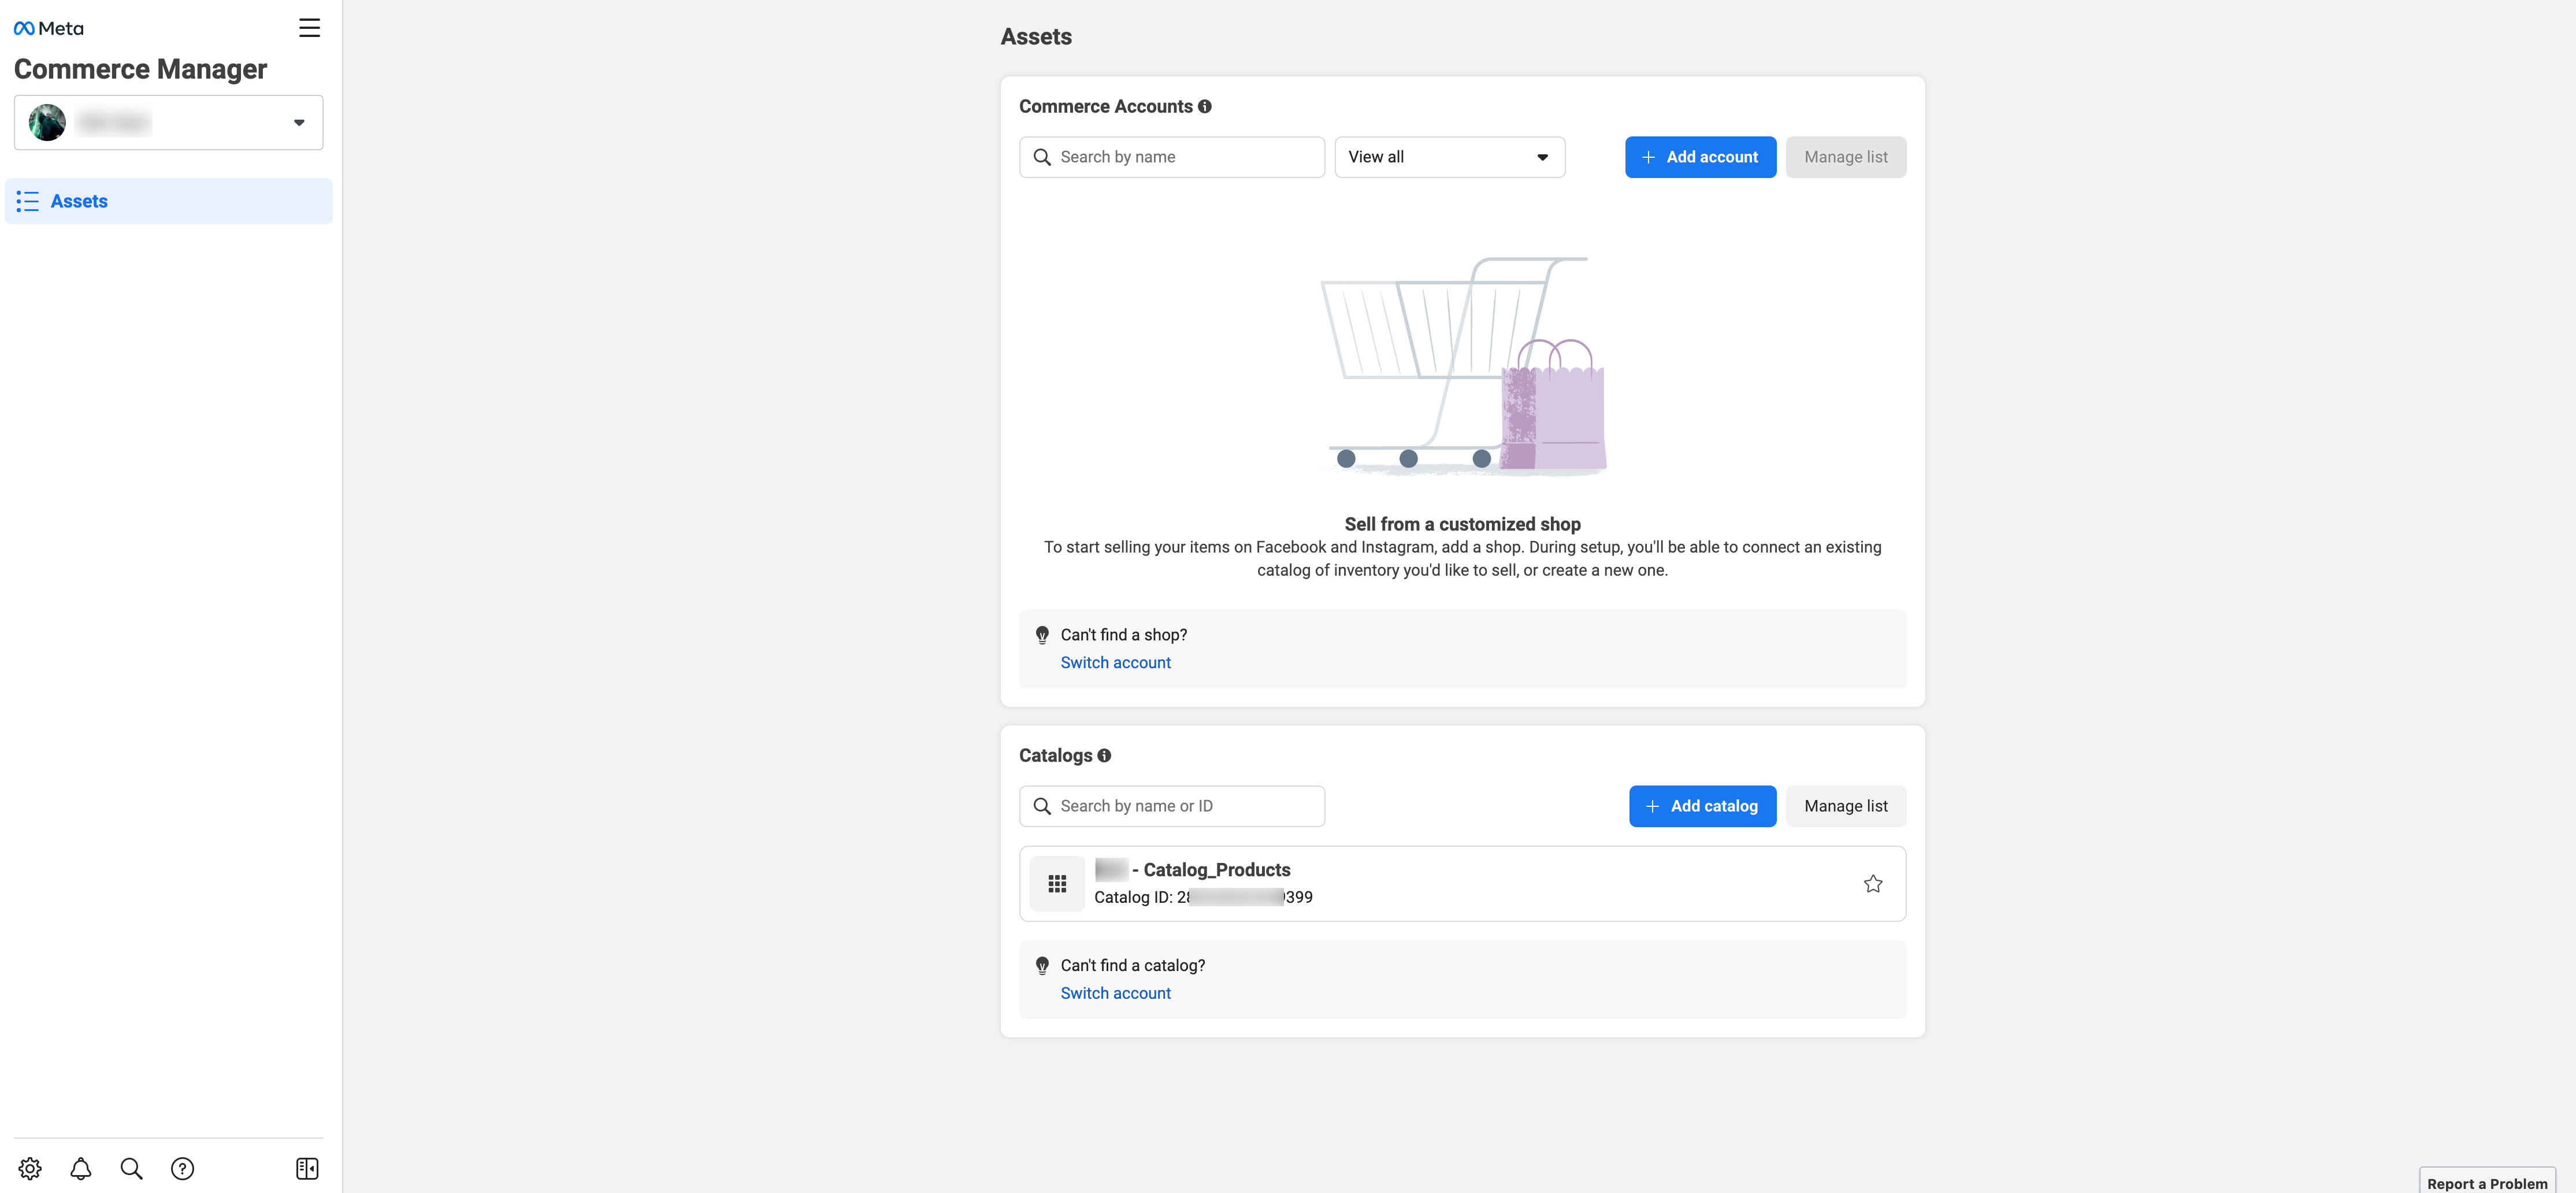Click Manage list in Commerce Accounts
2576x1193 pixels.
tap(1845, 157)
